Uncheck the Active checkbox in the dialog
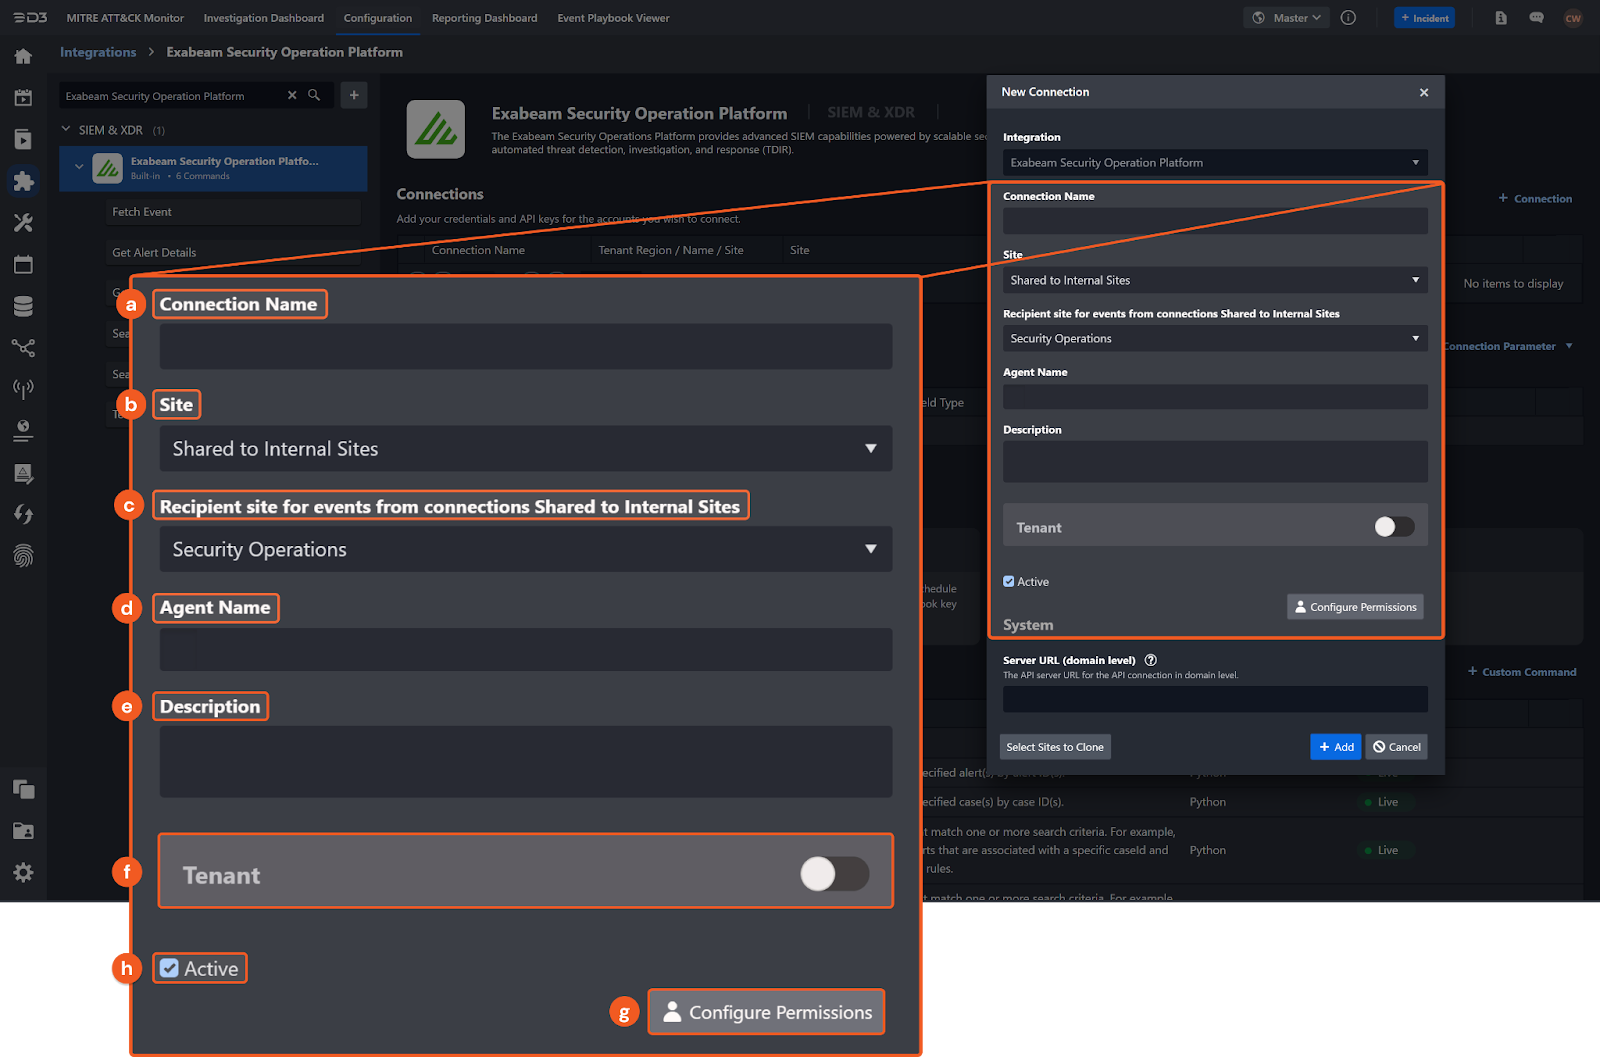This screenshot has height=1057, width=1600. pos(1009,581)
